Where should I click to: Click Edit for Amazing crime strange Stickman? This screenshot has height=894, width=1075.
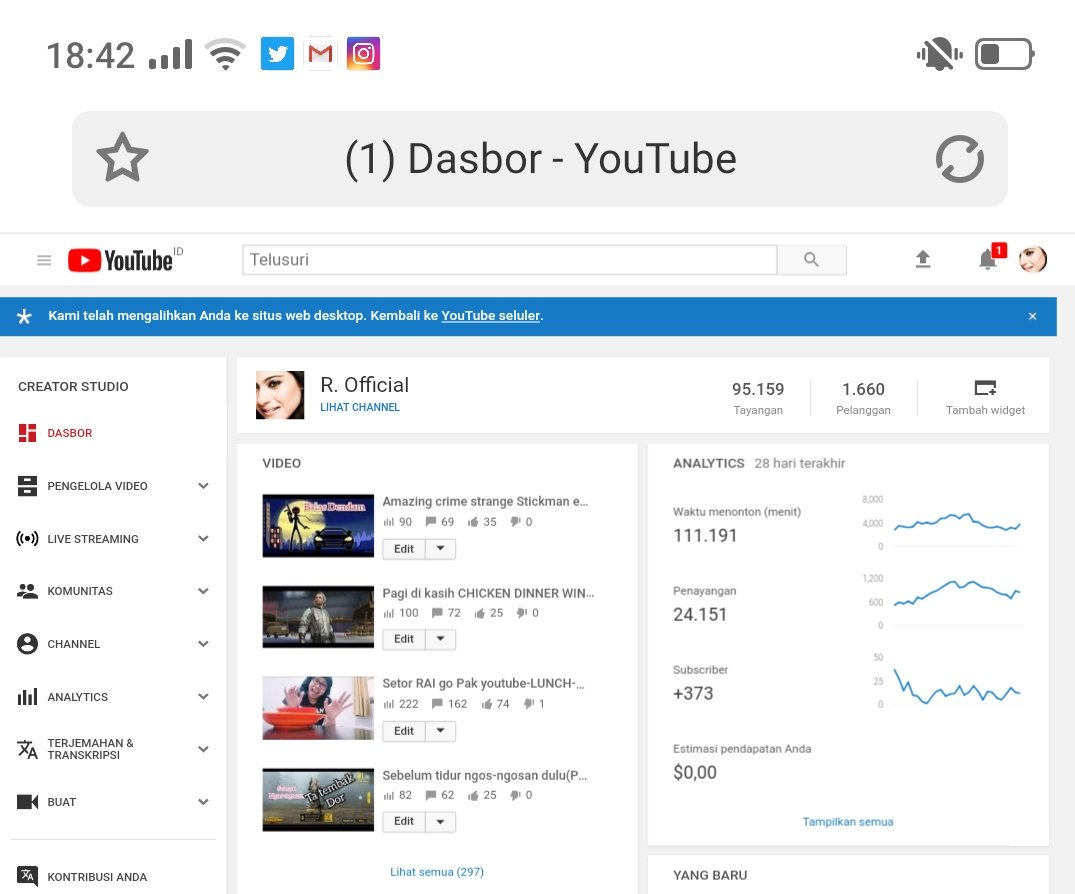point(404,549)
